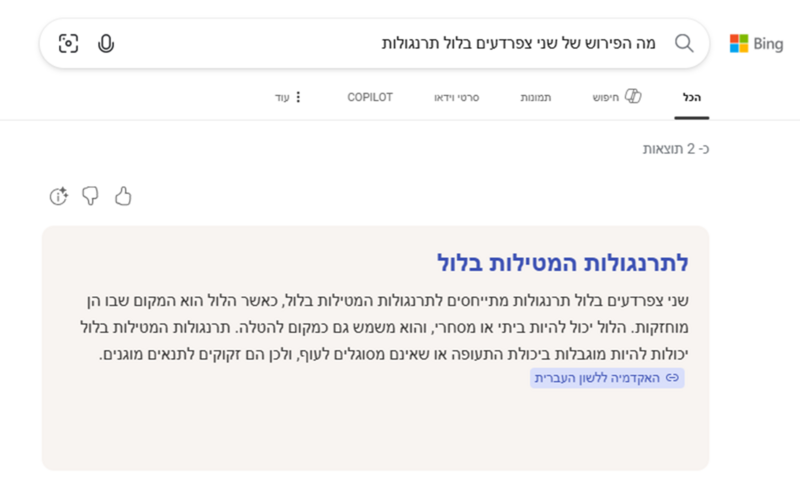Open the לתרנגולות המטילות בלול heading link
This screenshot has height=480, width=800.
coord(562,263)
